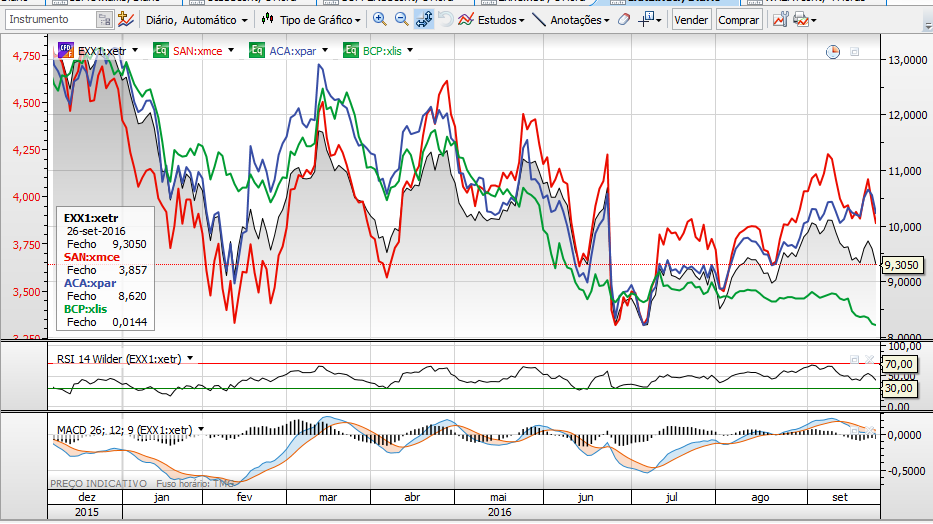933x524 pixels.
Task: Click the add comparison chart icon
Action: coord(126,20)
